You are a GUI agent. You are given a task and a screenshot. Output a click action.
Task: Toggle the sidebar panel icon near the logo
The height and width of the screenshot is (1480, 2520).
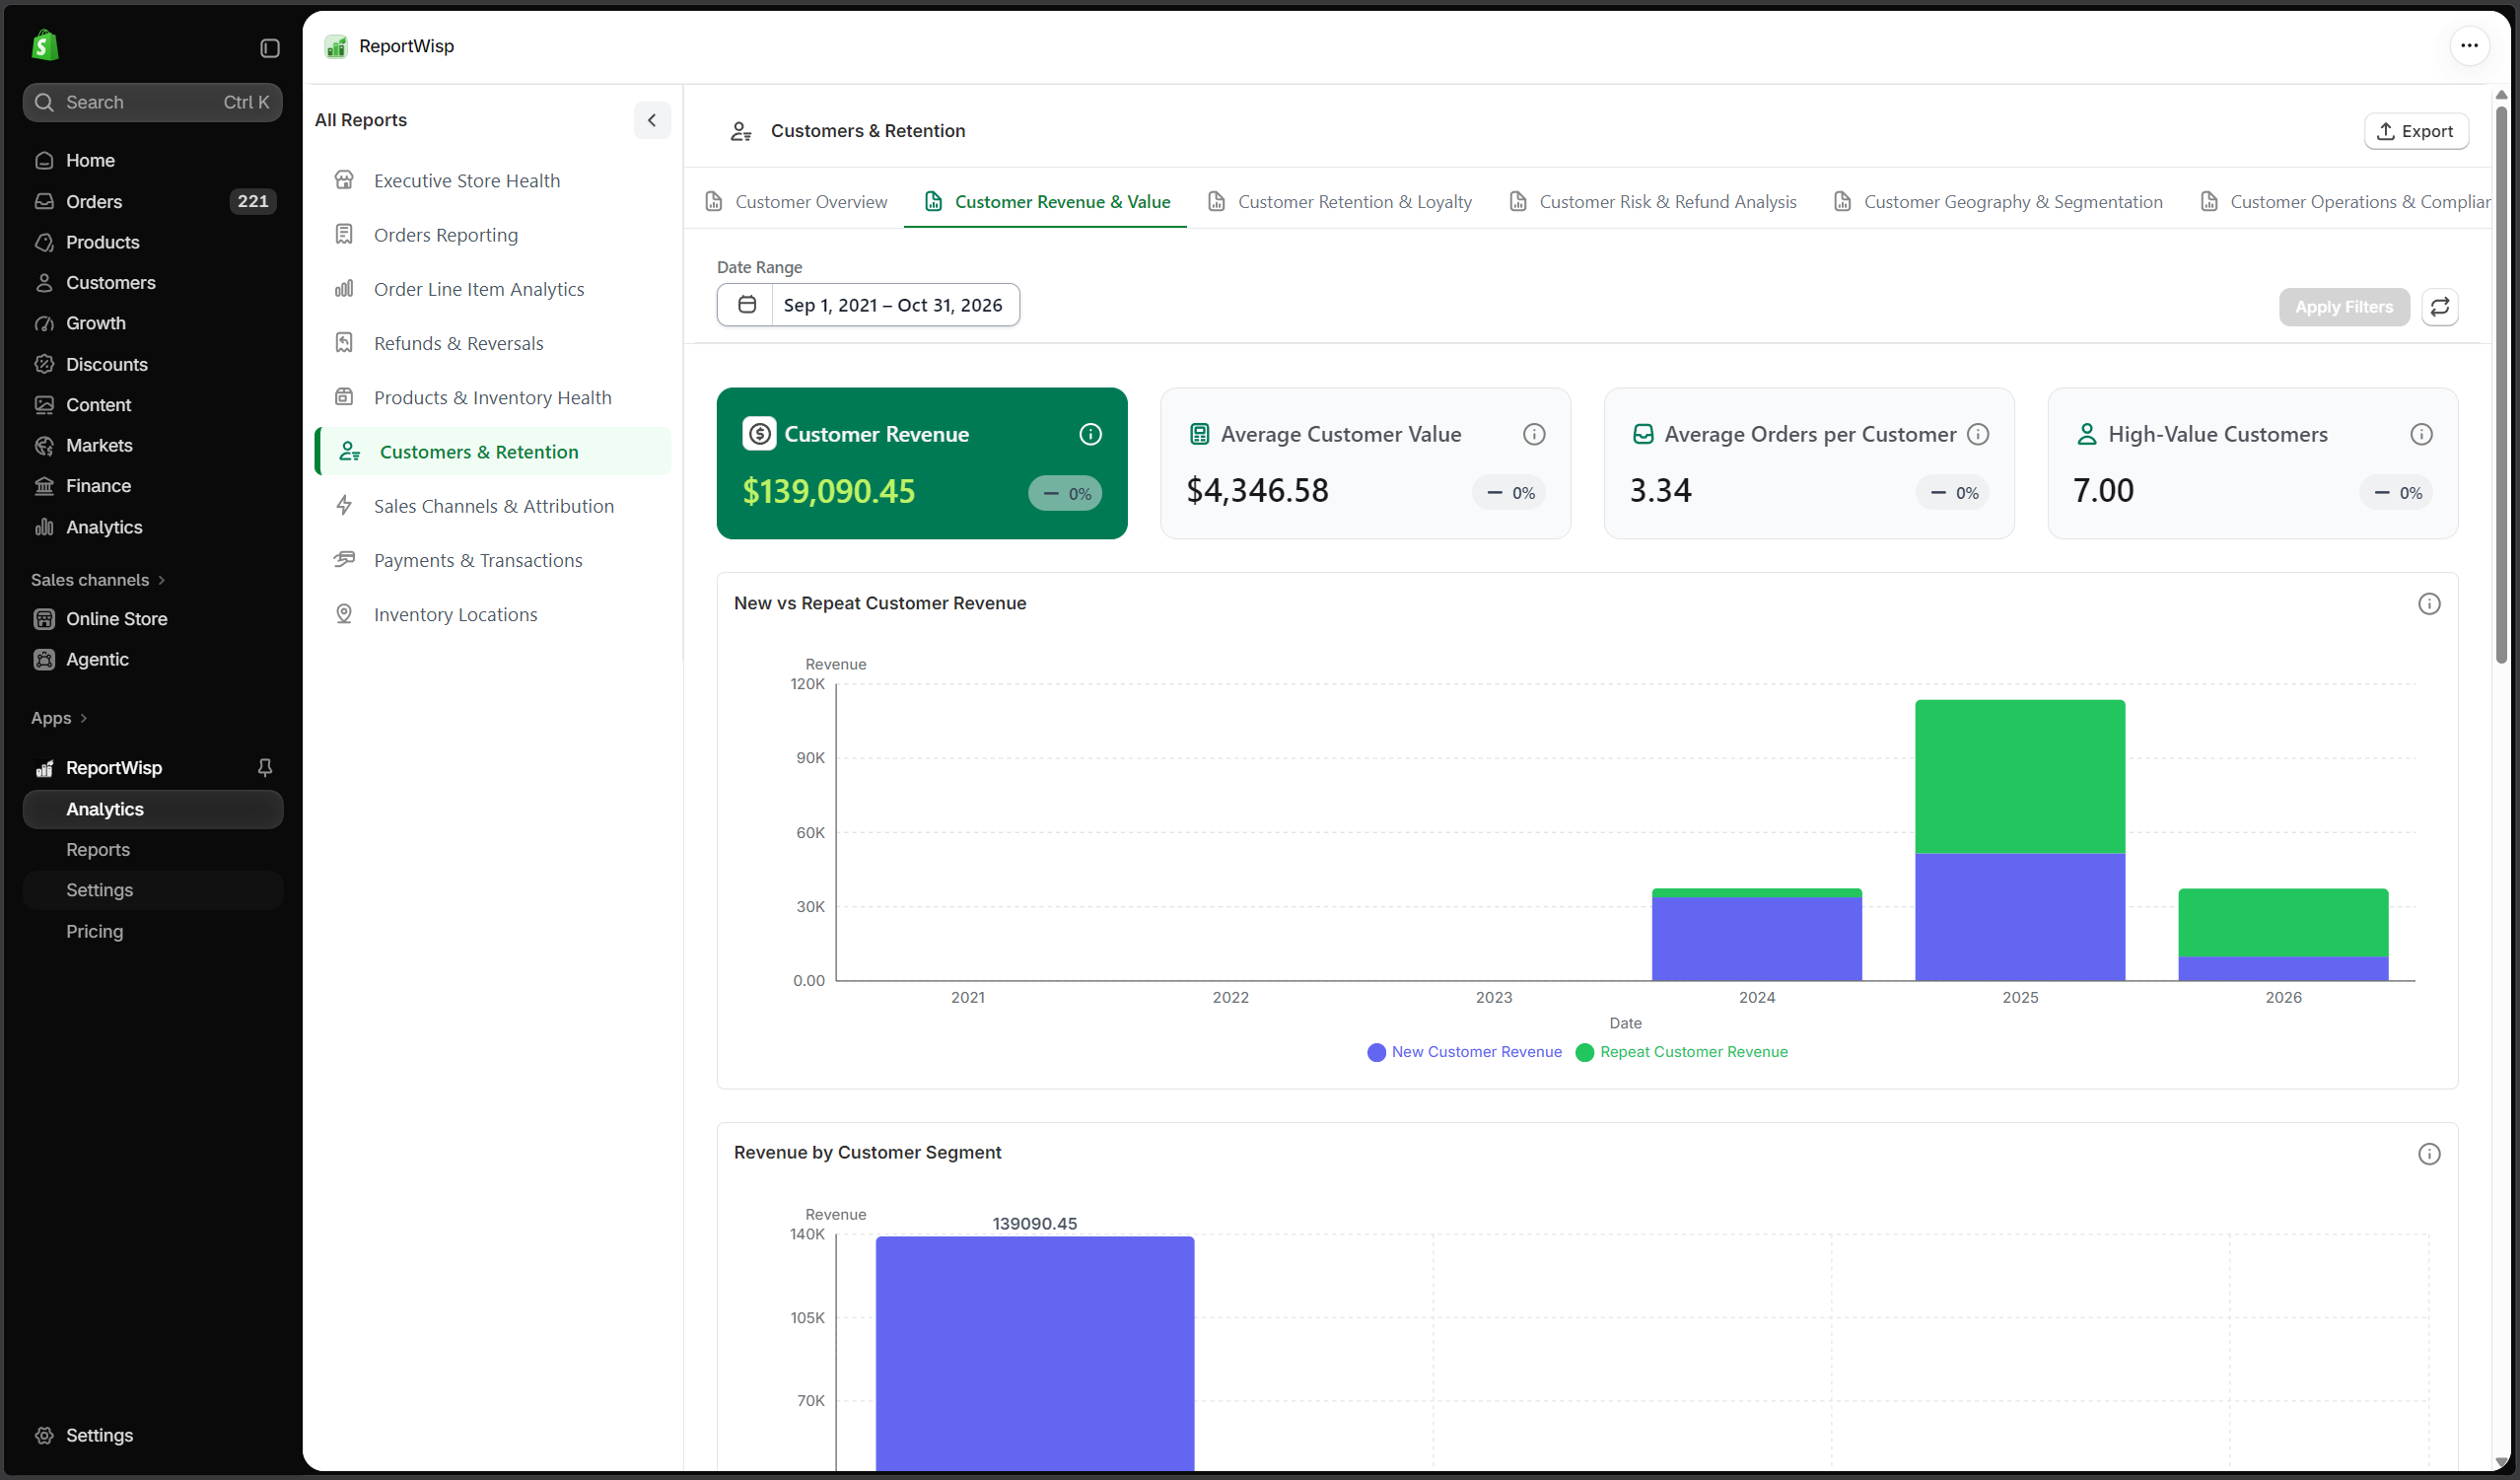tap(269, 48)
